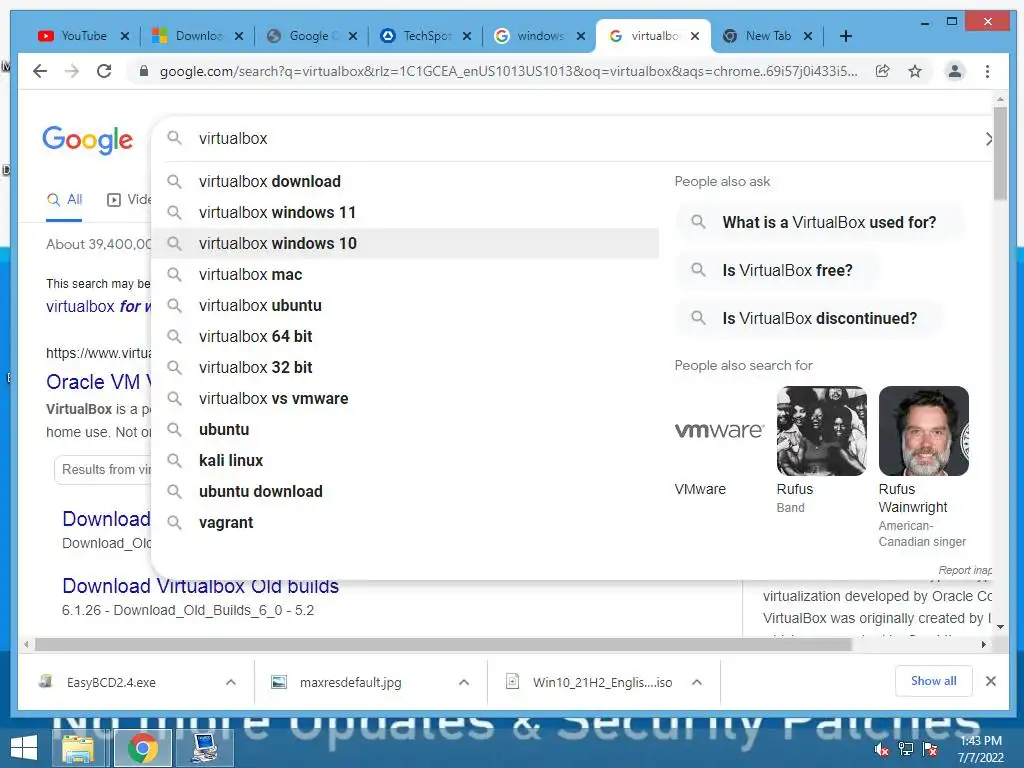Click 'Is VirtualBox free?' question

(778, 270)
